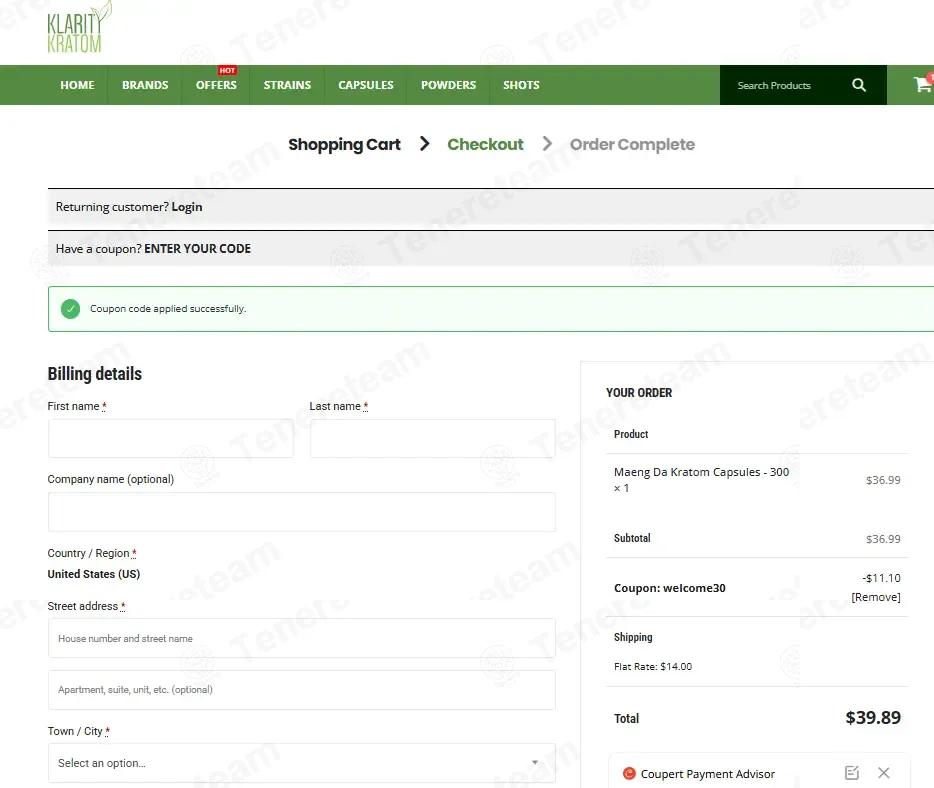The height and width of the screenshot is (788, 934).
Task: Click the Klarity Kratom logo
Action: point(79,27)
